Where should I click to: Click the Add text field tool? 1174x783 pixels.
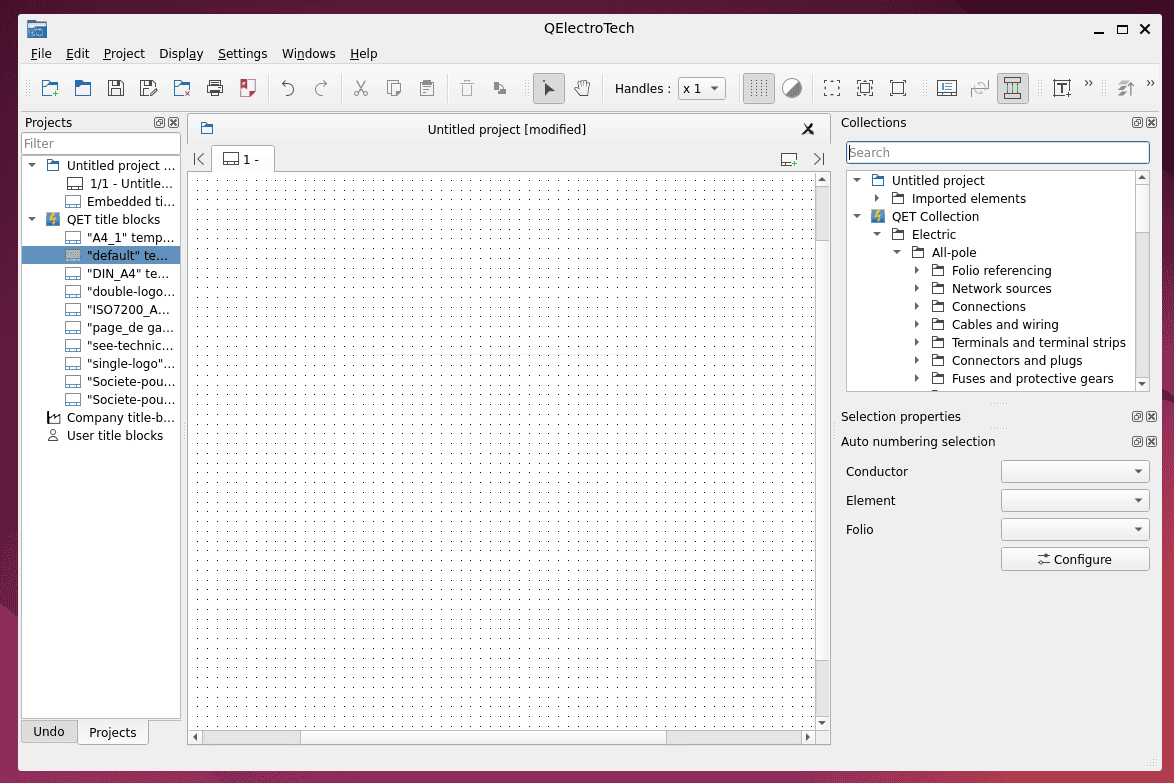coord(1062,88)
